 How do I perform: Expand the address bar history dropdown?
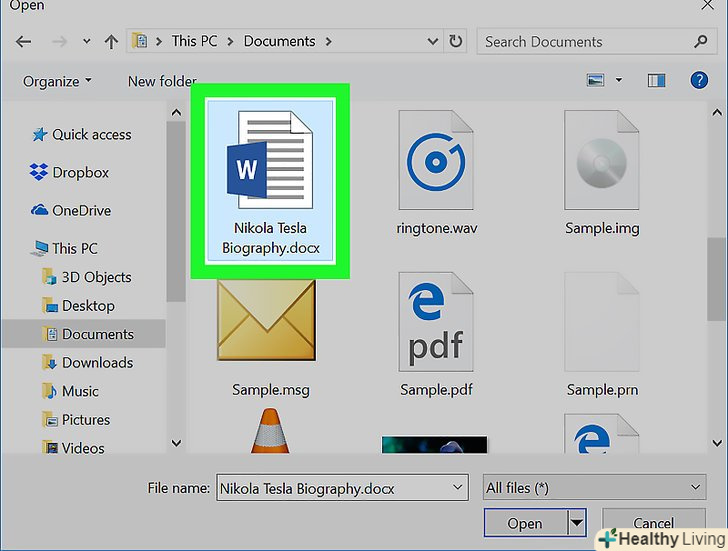tap(433, 41)
